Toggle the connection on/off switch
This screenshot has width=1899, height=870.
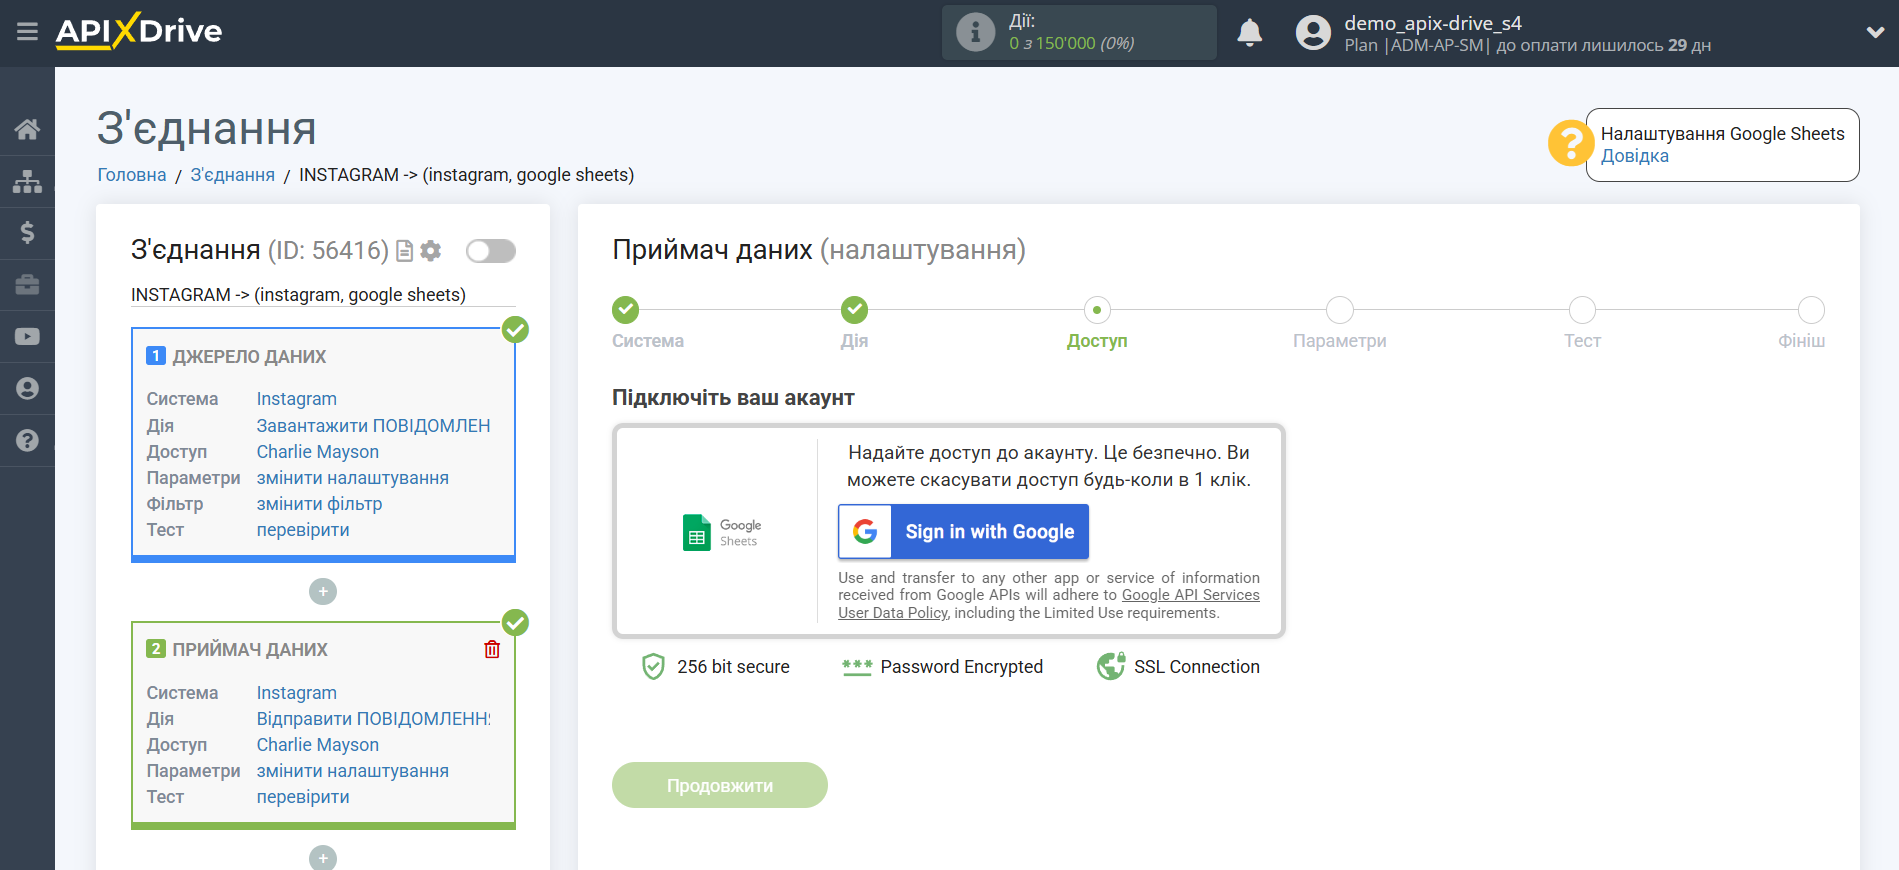[x=490, y=251]
